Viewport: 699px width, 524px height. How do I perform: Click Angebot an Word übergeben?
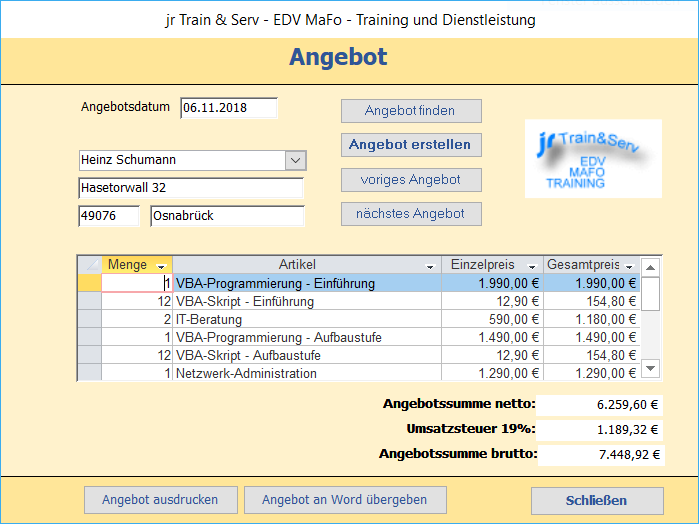click(345, 500)
